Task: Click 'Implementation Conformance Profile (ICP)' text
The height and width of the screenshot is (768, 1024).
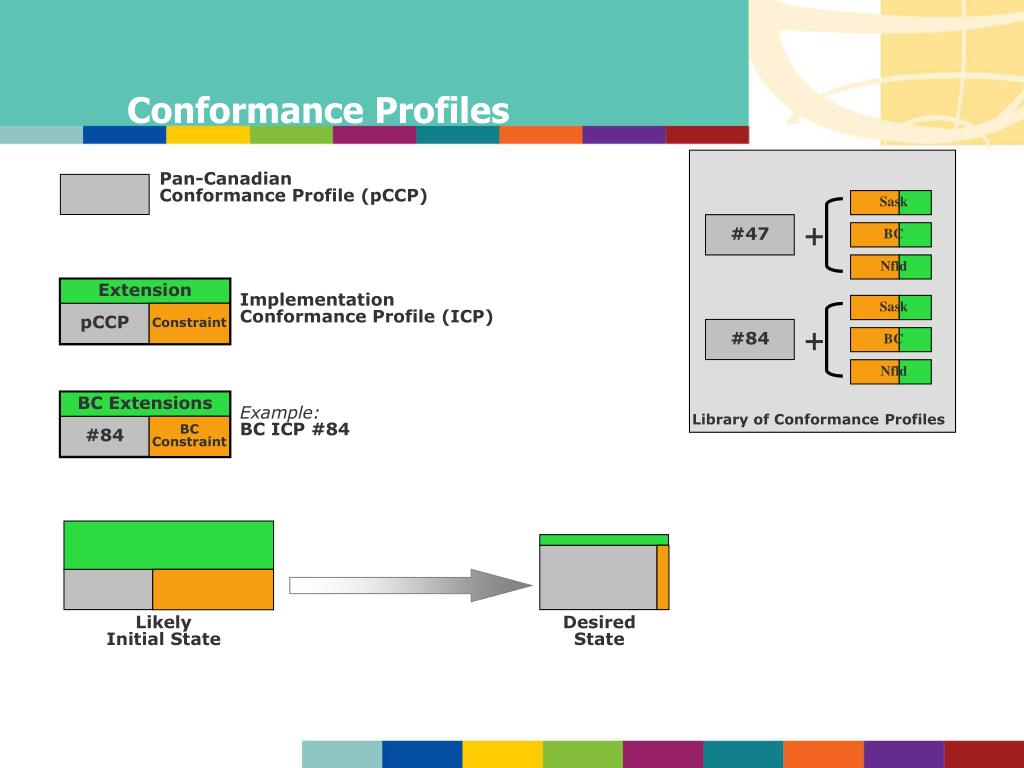Action: [366, 308]
